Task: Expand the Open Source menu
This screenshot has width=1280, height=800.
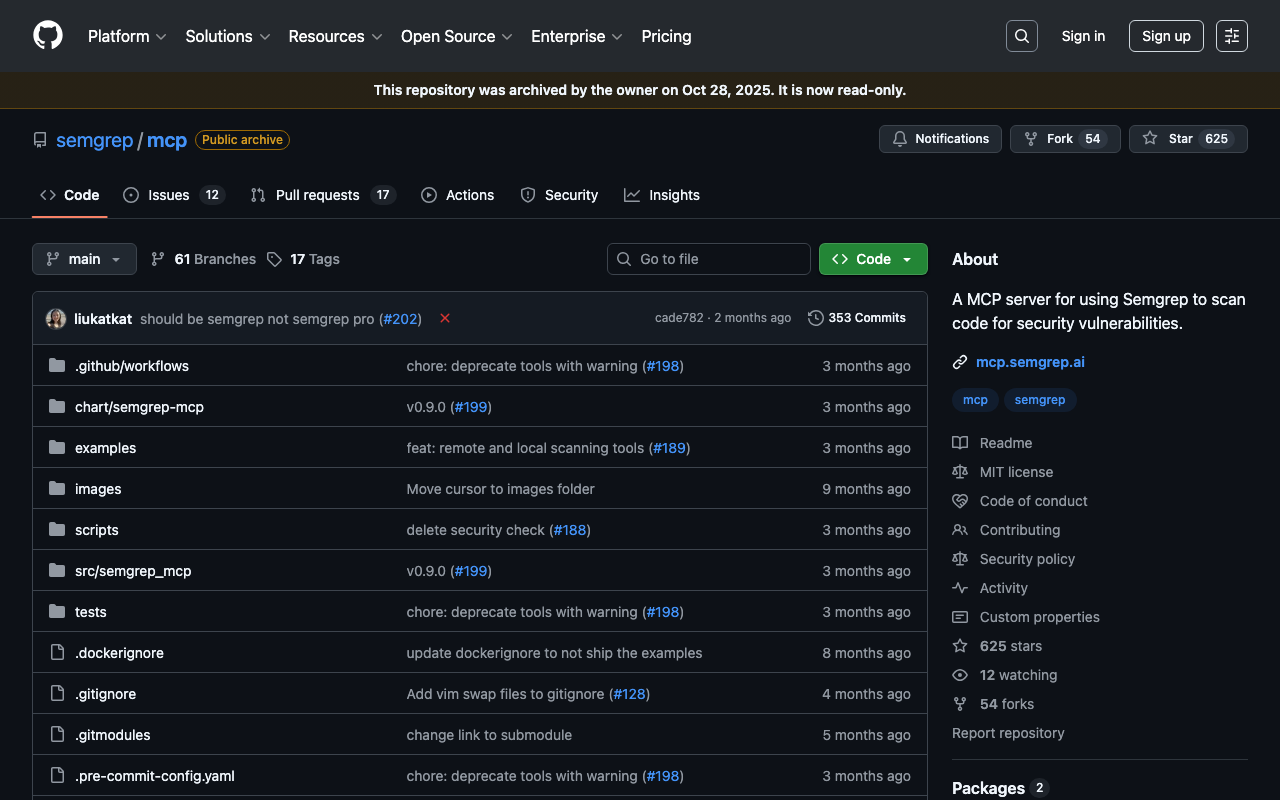Action: click(x=456, y=36)
